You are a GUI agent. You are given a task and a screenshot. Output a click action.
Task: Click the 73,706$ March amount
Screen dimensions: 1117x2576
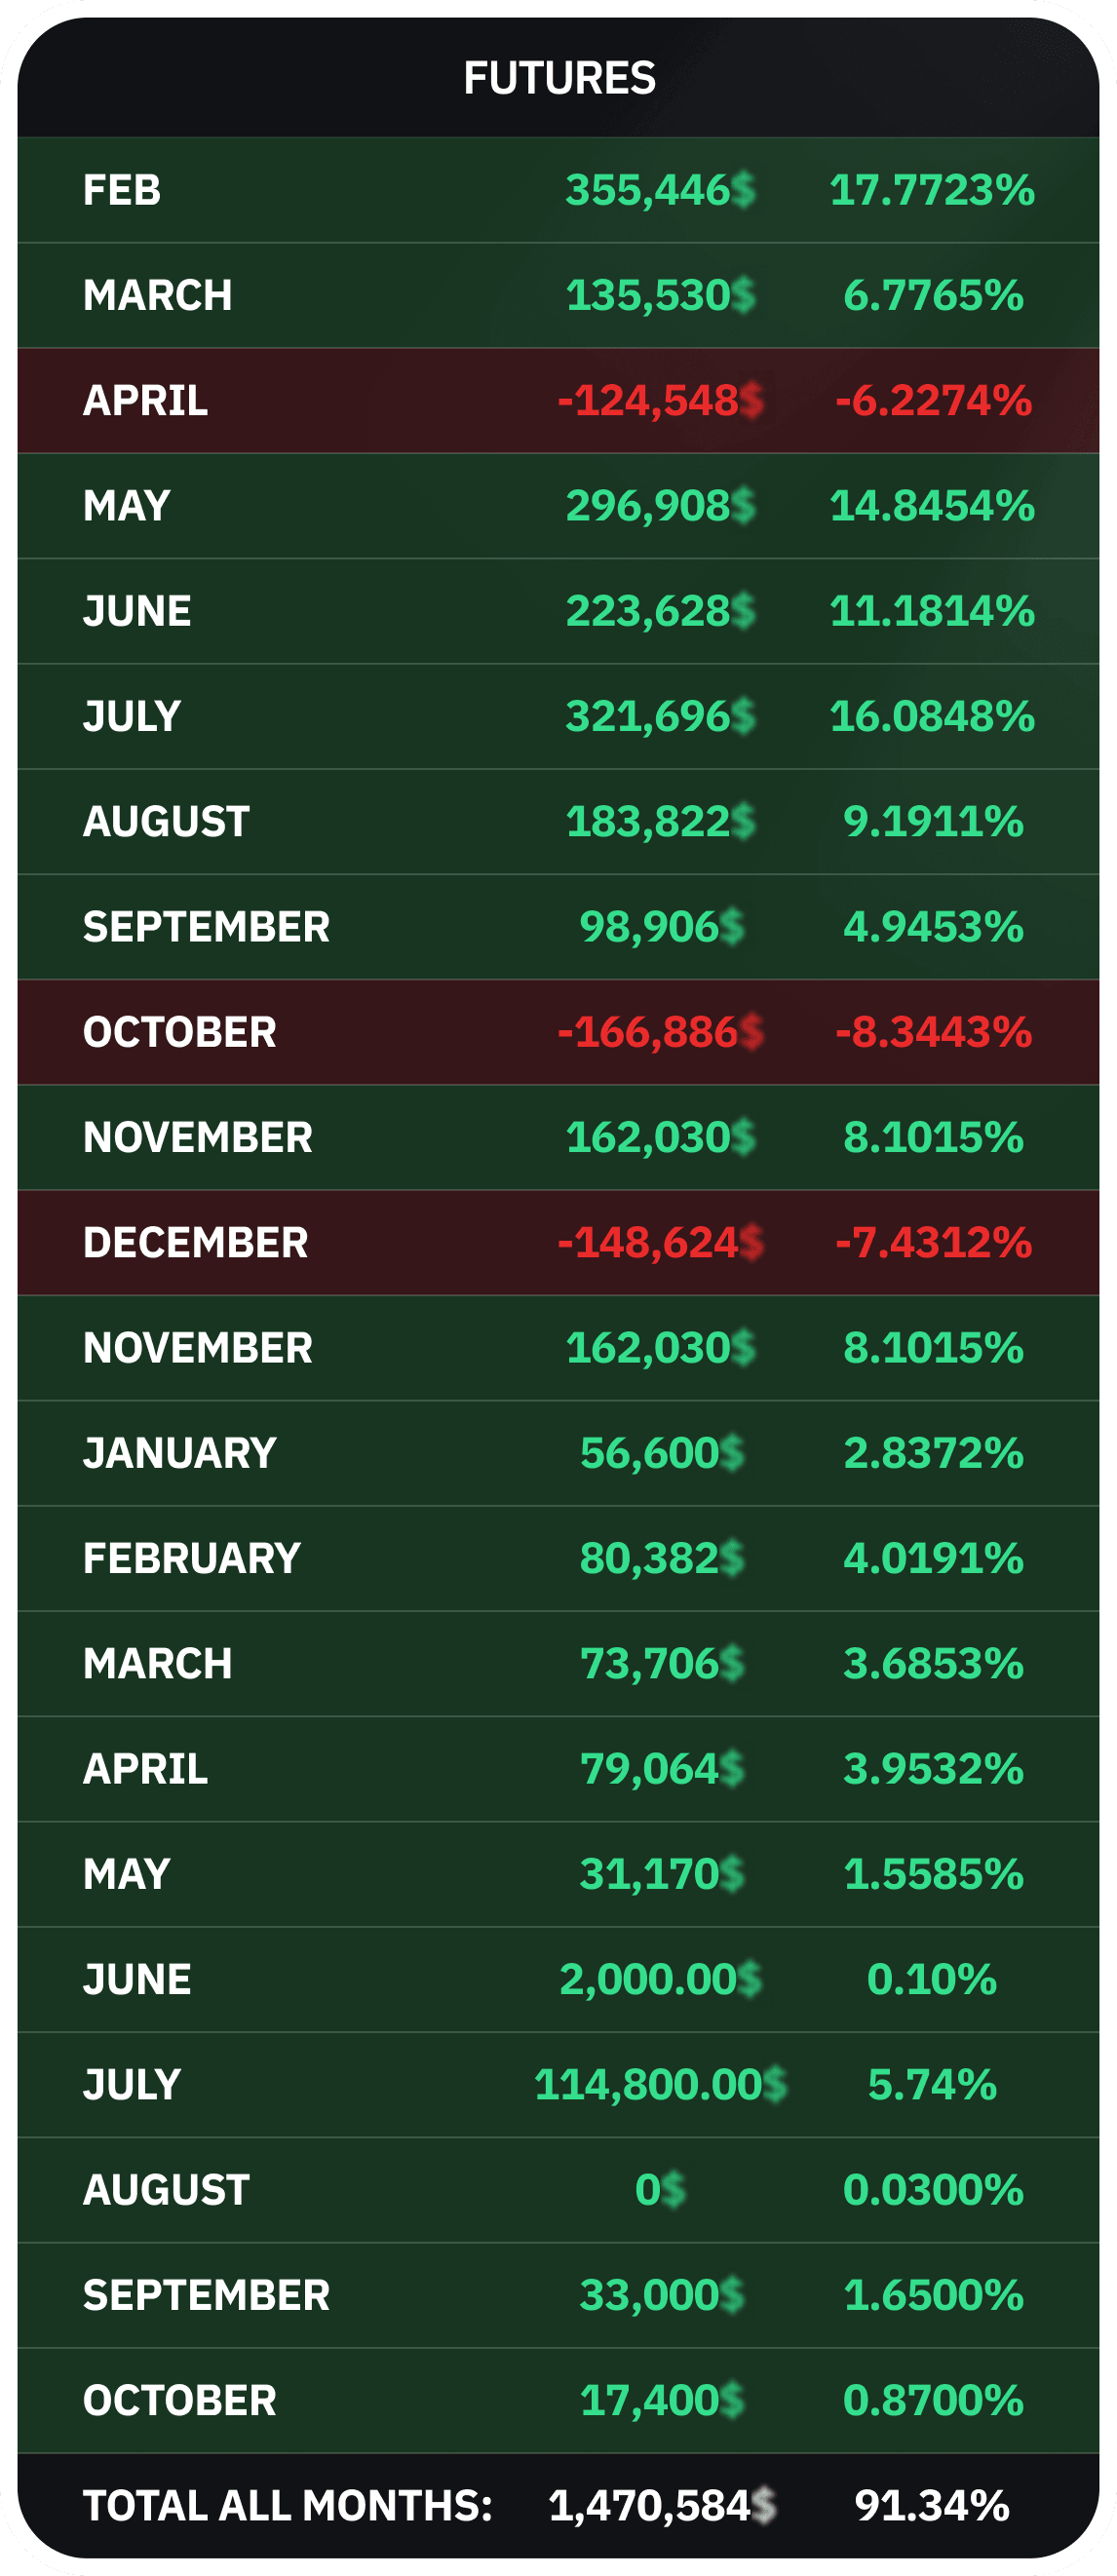(x=661, y=1664)
